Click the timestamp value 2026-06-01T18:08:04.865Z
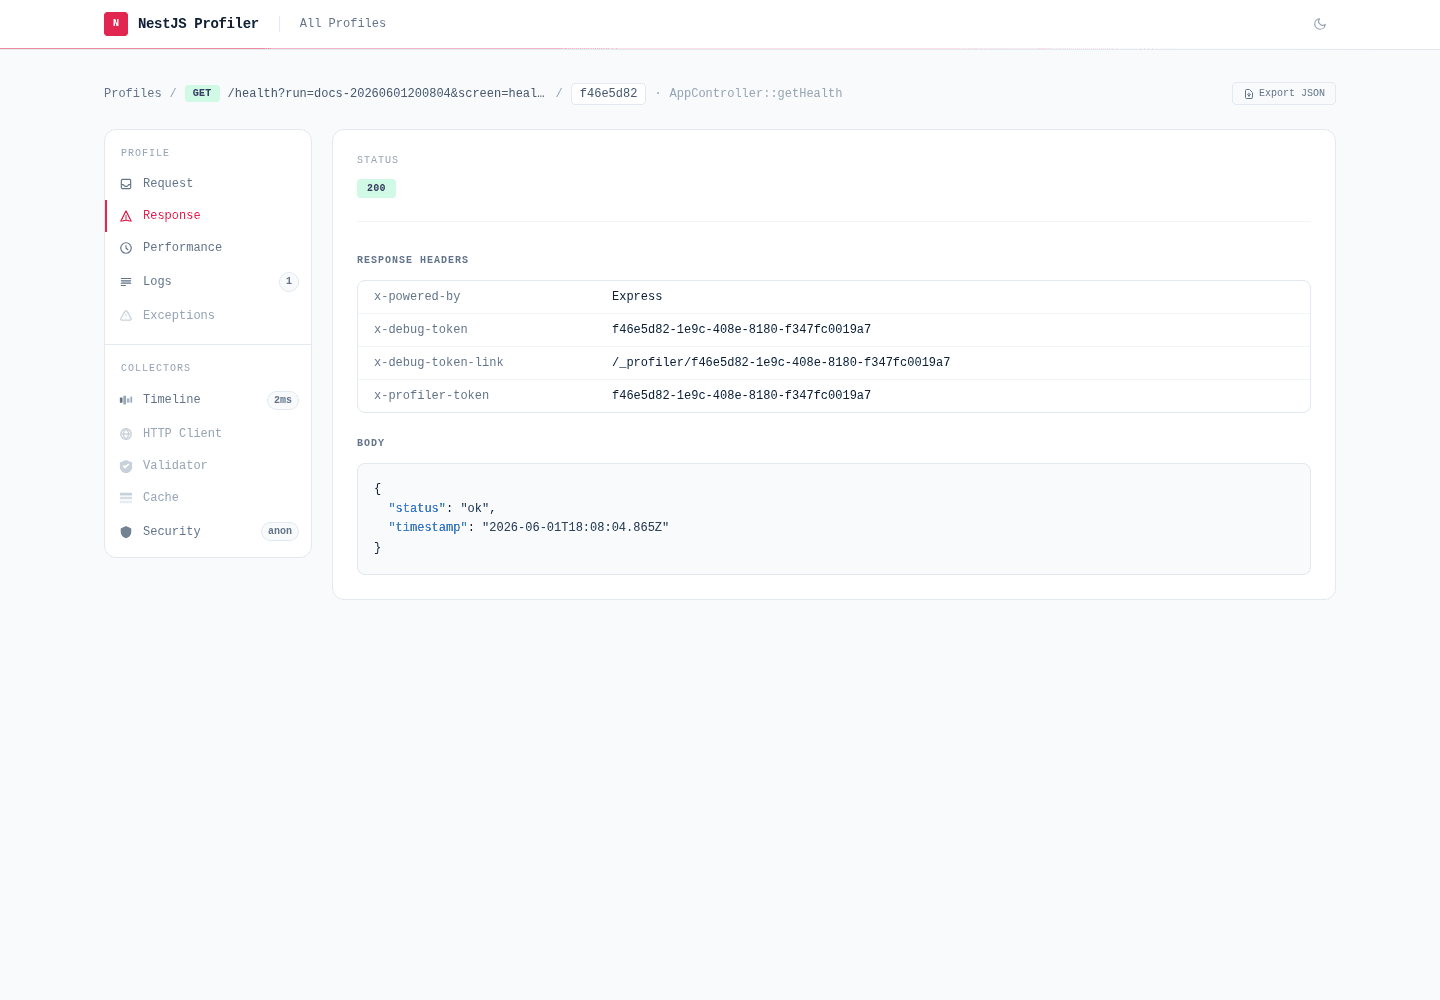The image size is (1440, 1000). [x=576, y=528]
